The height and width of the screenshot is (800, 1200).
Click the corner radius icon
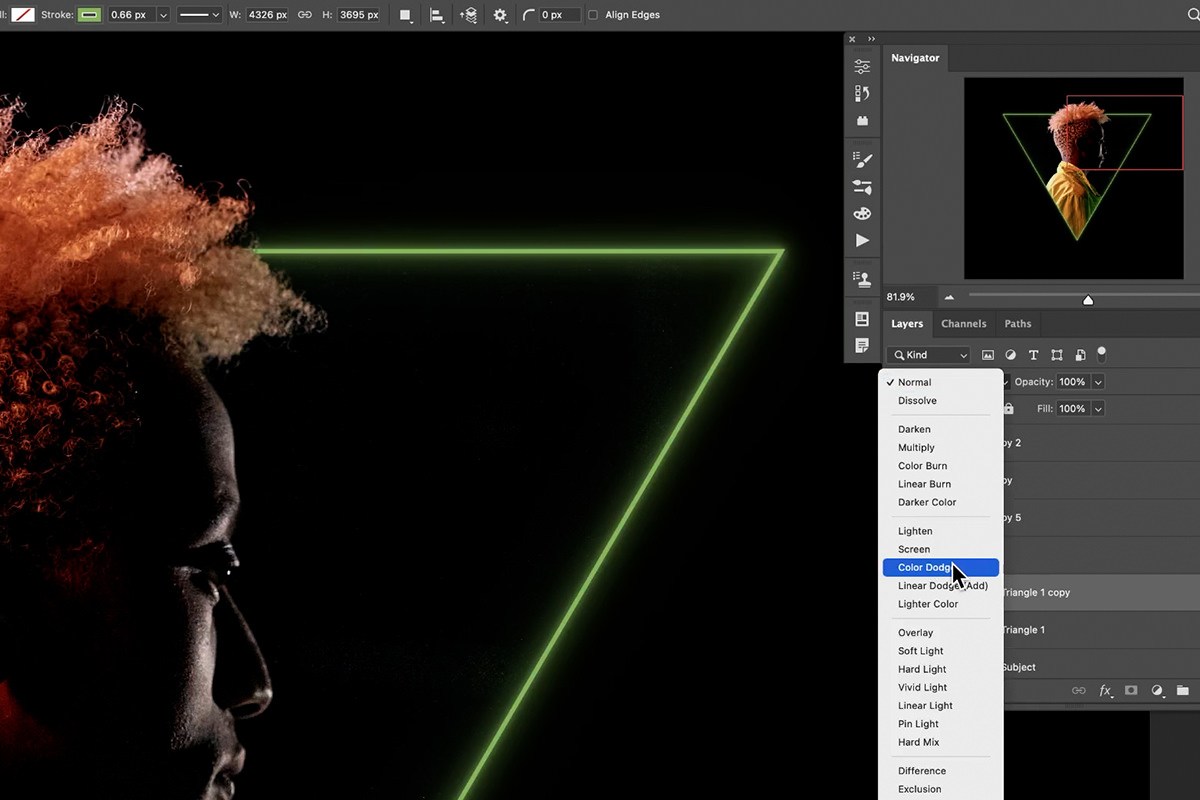[x=529, y=15]
